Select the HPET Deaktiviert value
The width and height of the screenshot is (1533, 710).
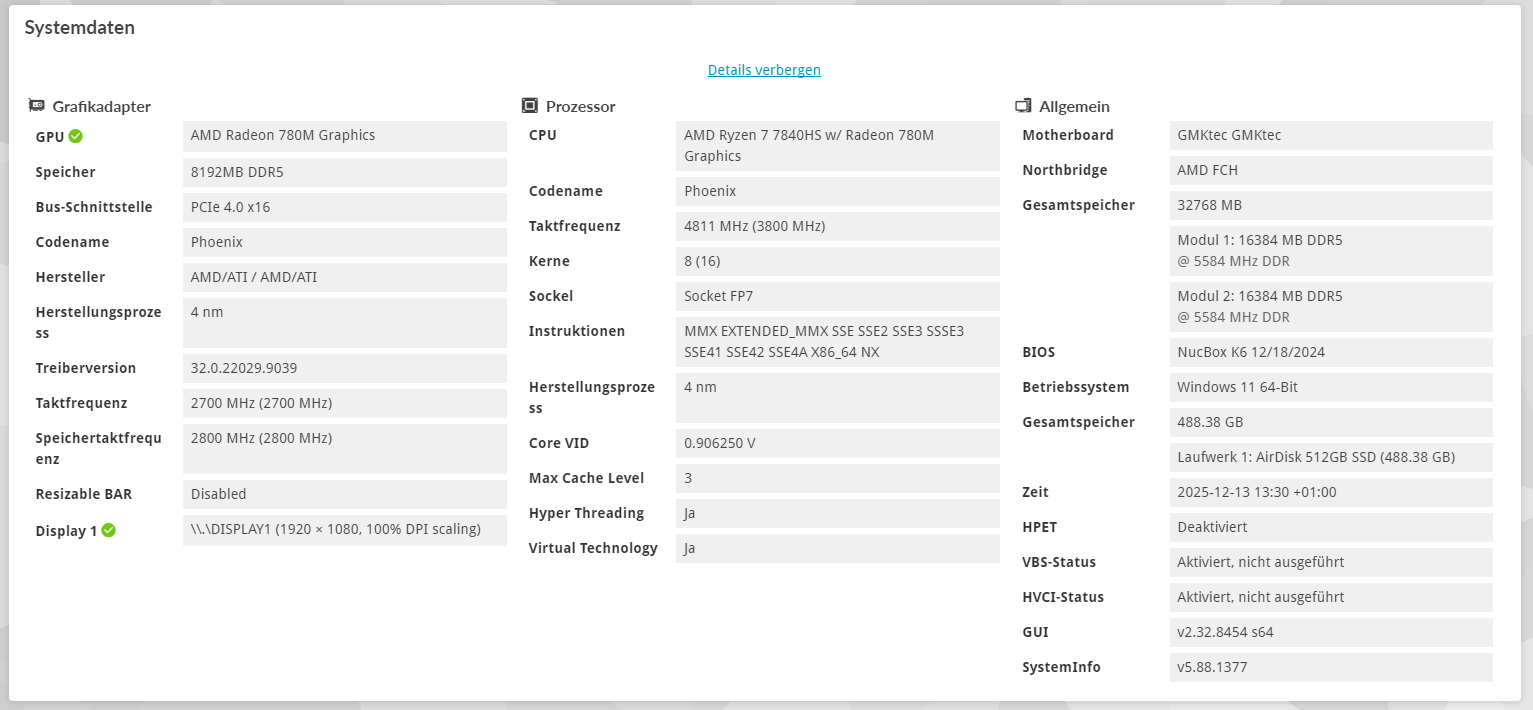click(1331, 527)
